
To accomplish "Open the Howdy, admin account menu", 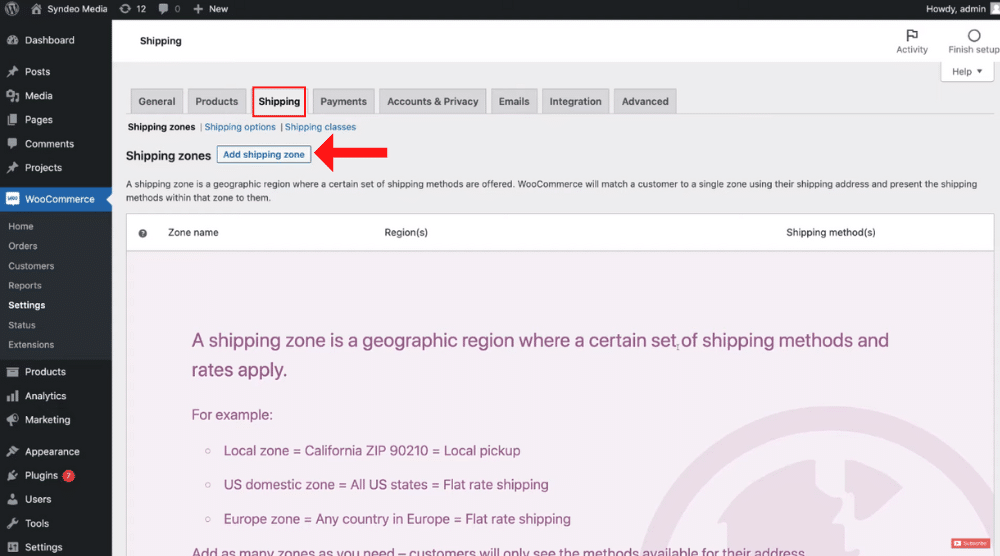I will point(961,9).
